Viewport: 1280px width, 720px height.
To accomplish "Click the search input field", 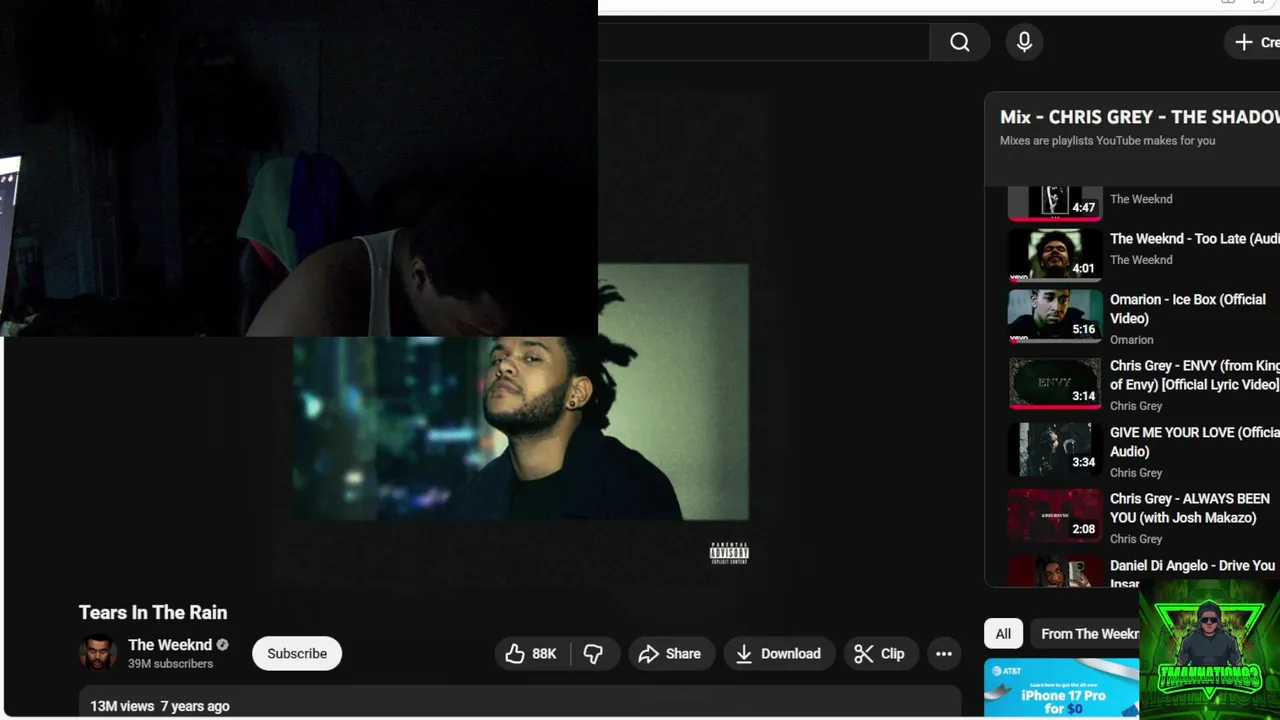I will pyautogui.click(x=763, y=42).
